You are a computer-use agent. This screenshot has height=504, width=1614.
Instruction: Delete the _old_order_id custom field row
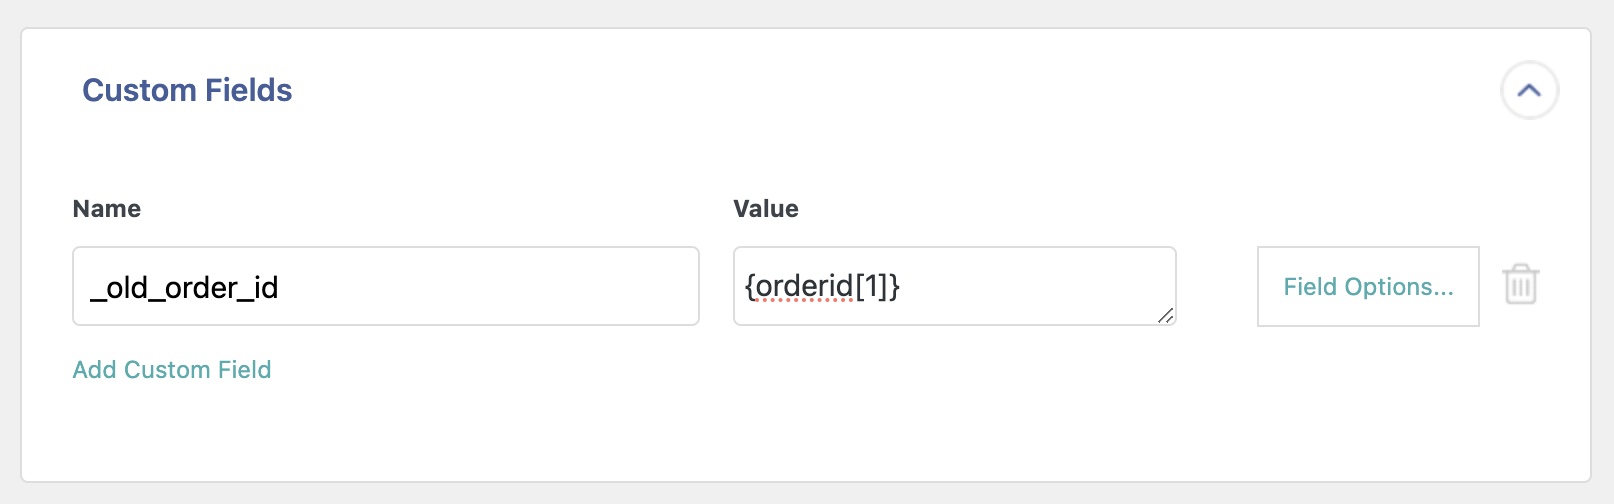pos(1520,285)
